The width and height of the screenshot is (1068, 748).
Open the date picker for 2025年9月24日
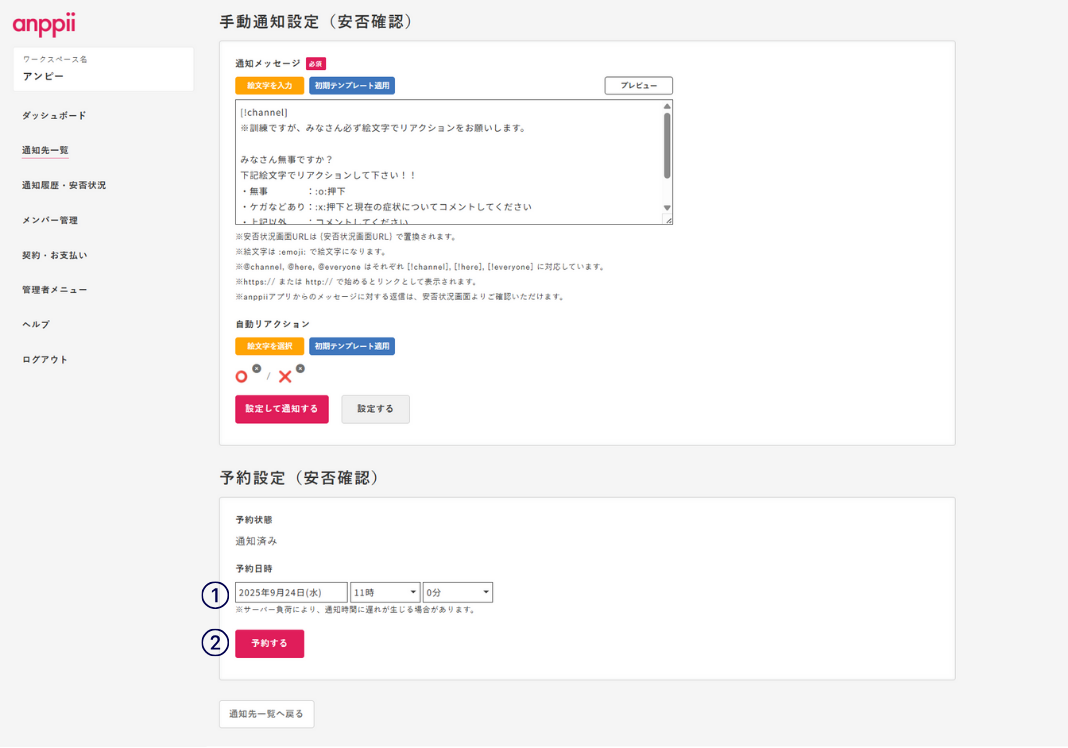[291, 593]
